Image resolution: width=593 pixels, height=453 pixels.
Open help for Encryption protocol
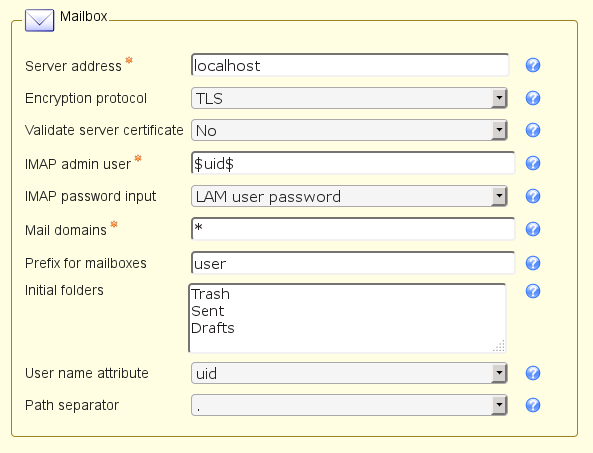click(x=533, y=98)
